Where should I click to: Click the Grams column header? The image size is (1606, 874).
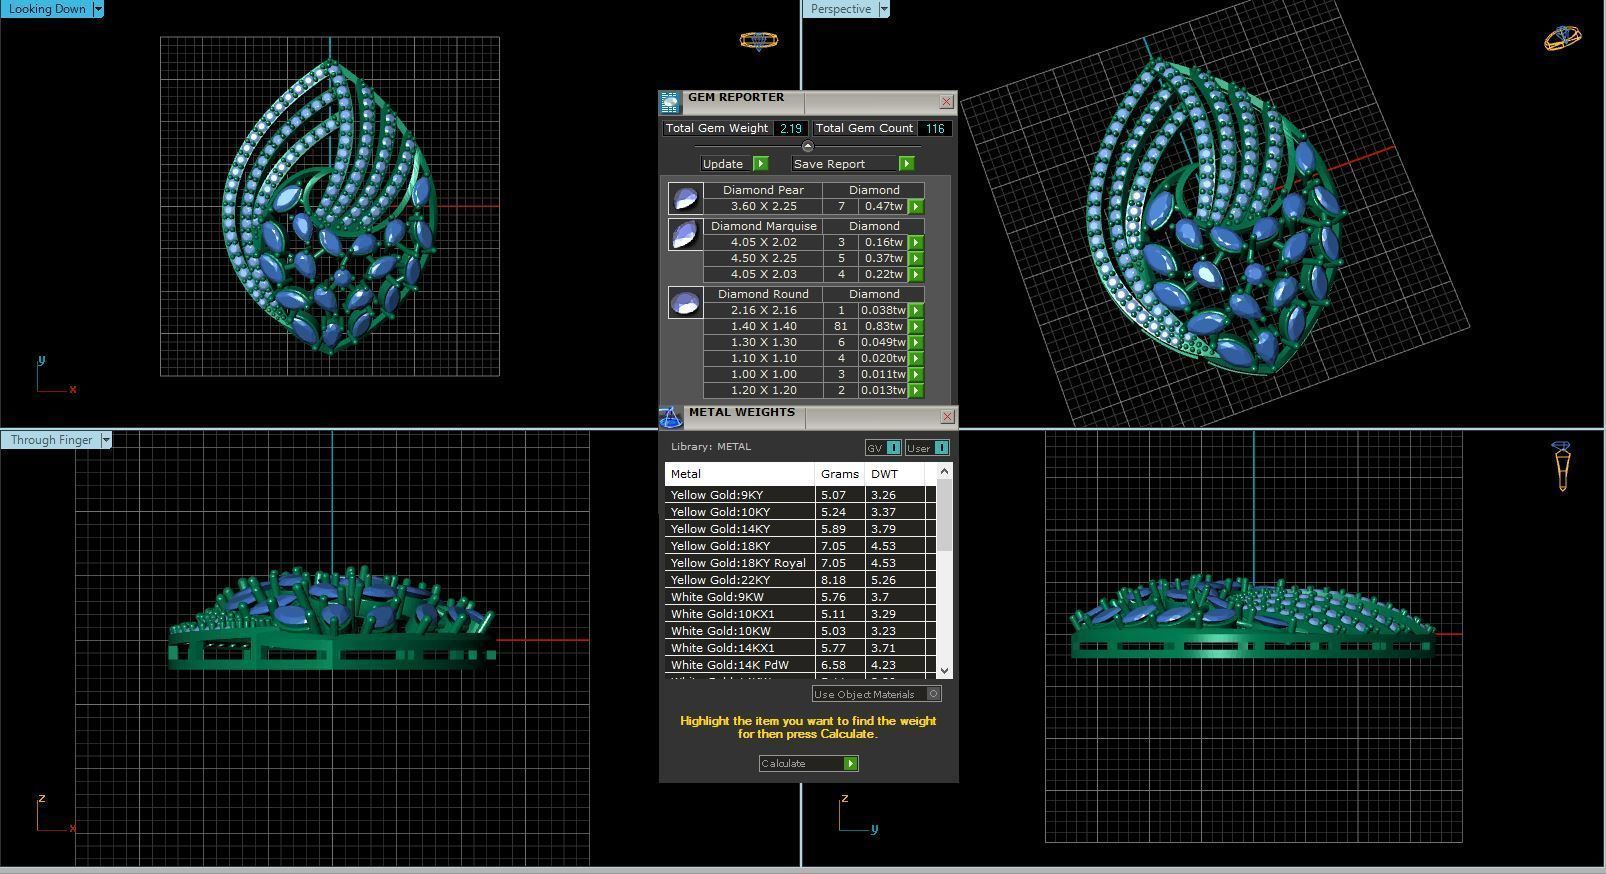pos(840,474)
